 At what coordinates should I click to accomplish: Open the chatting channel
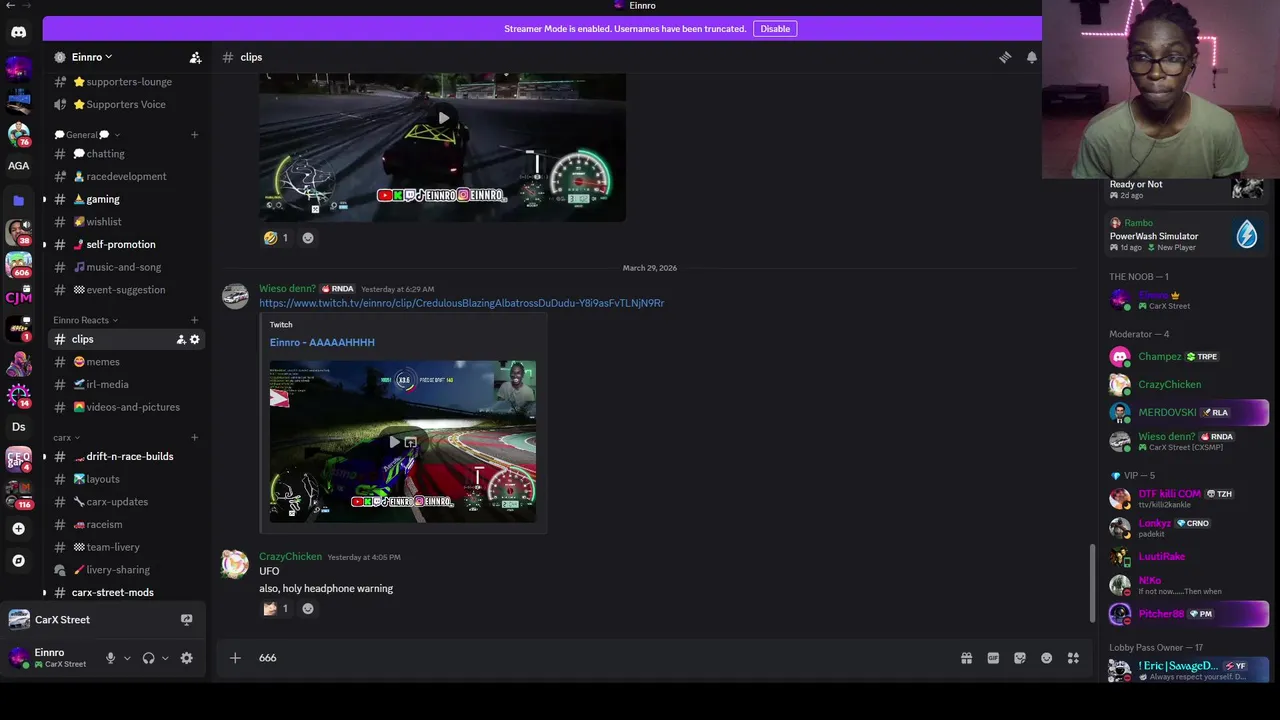click(x=126, y=154)
